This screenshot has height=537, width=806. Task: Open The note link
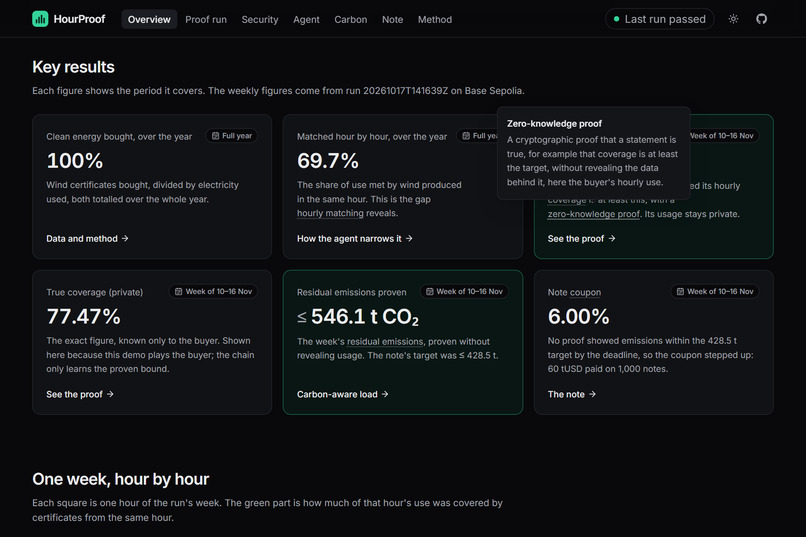click(572, 394)
